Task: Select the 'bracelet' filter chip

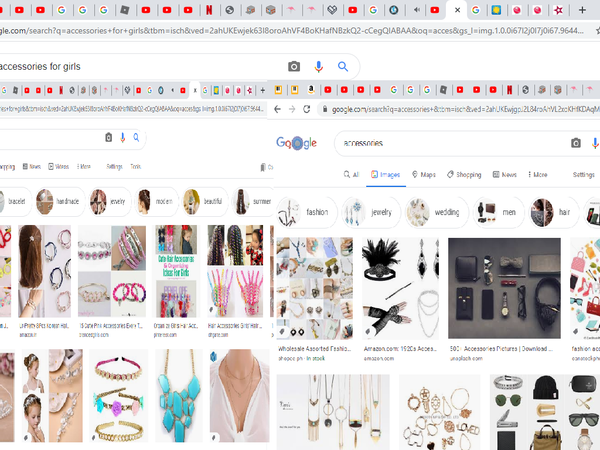Action: [x=15, y=201]
